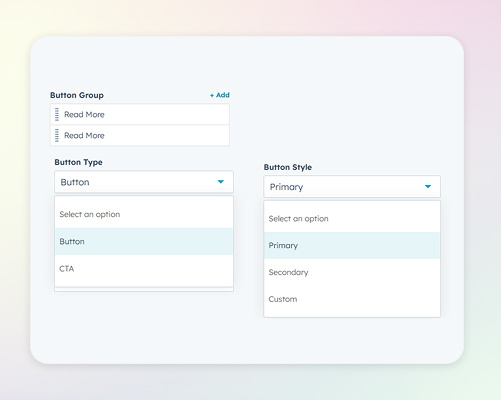Screen dimensions: 501x400
Task: Click the + Add link in Button Group
Action: click(220, 95)
